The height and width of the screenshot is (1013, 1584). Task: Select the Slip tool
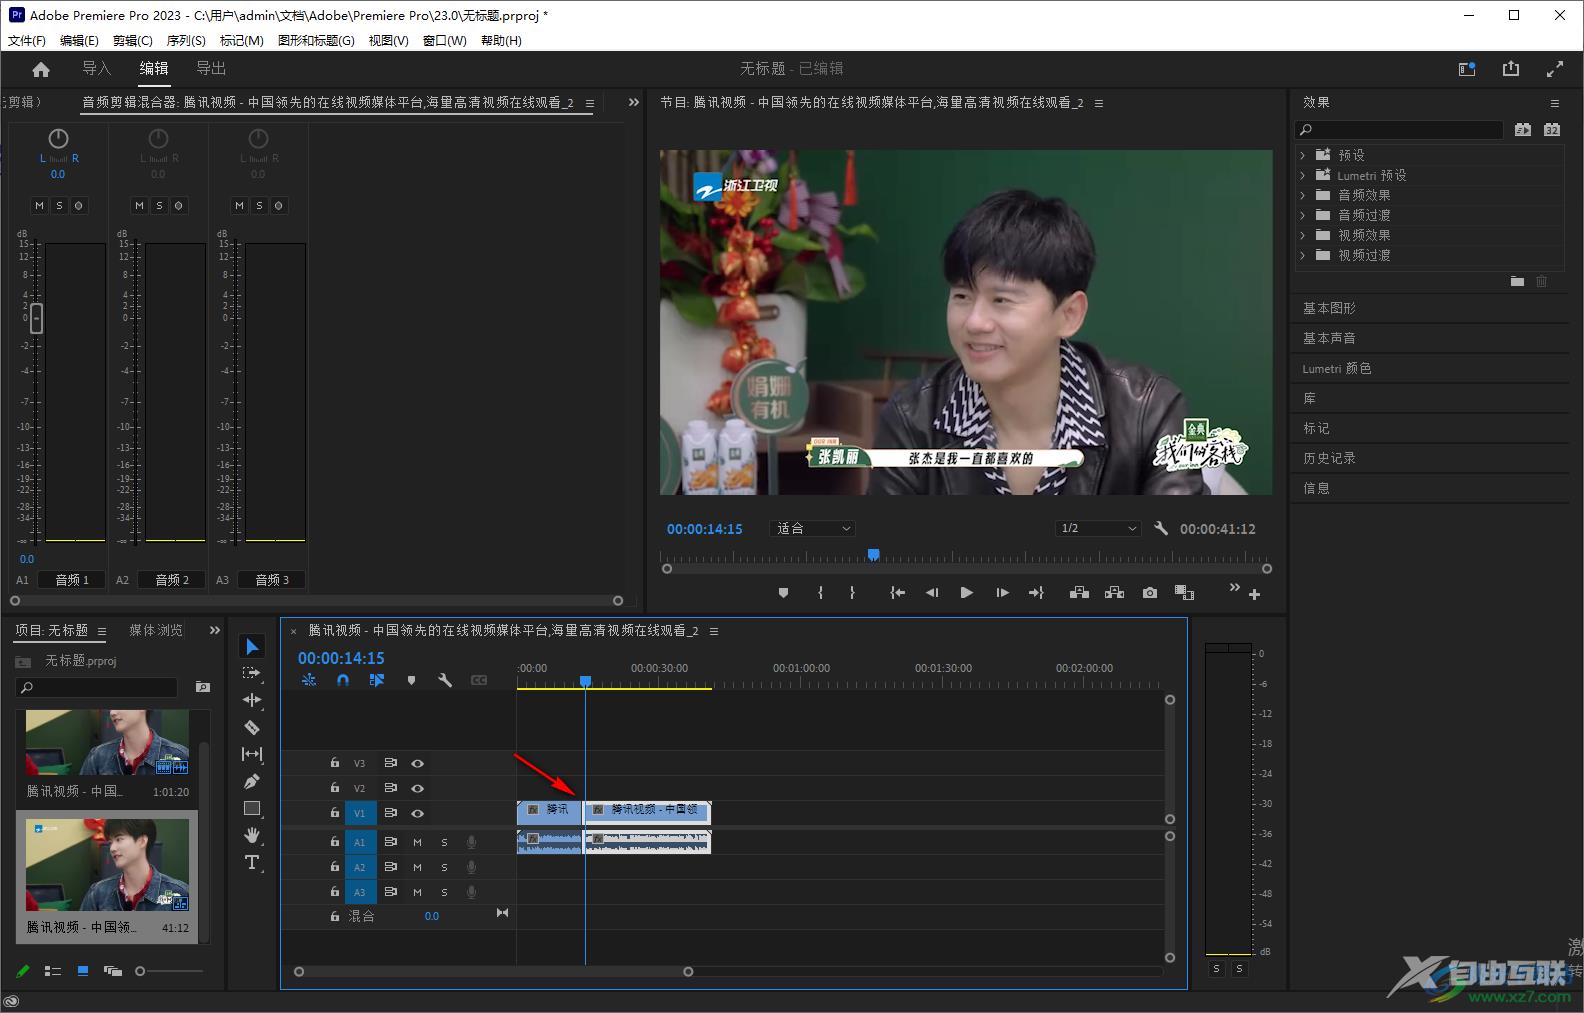coord(252,754)
